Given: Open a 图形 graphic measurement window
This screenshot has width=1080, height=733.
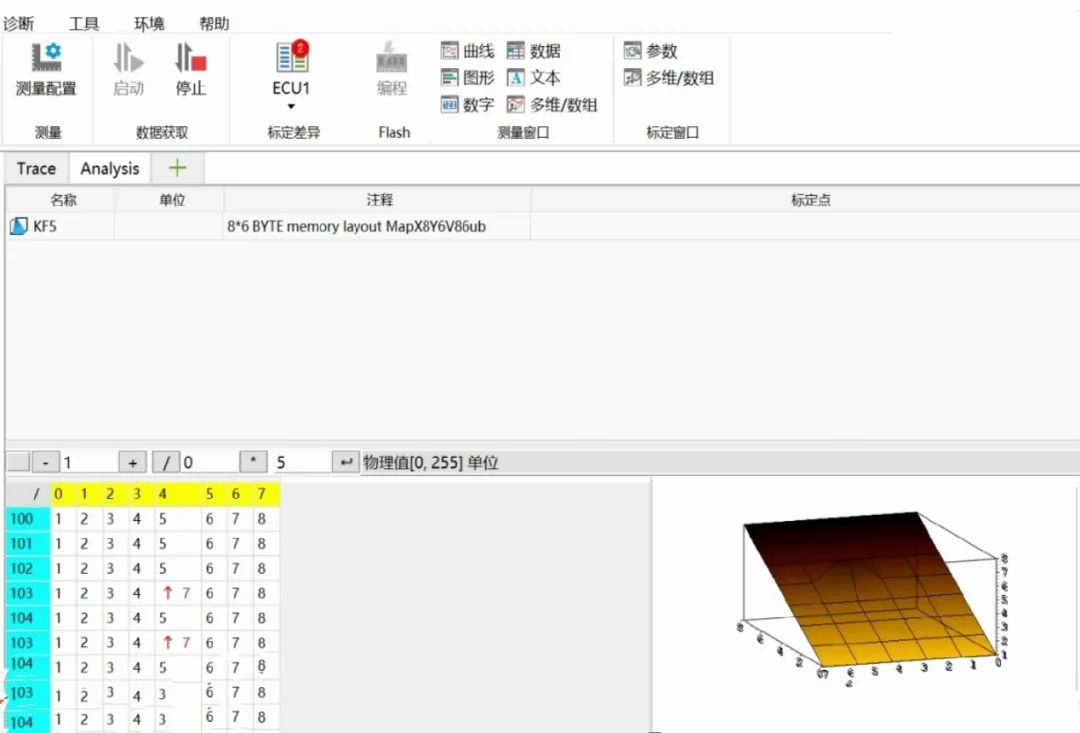Looking at the screenshot, I should 468,78.
